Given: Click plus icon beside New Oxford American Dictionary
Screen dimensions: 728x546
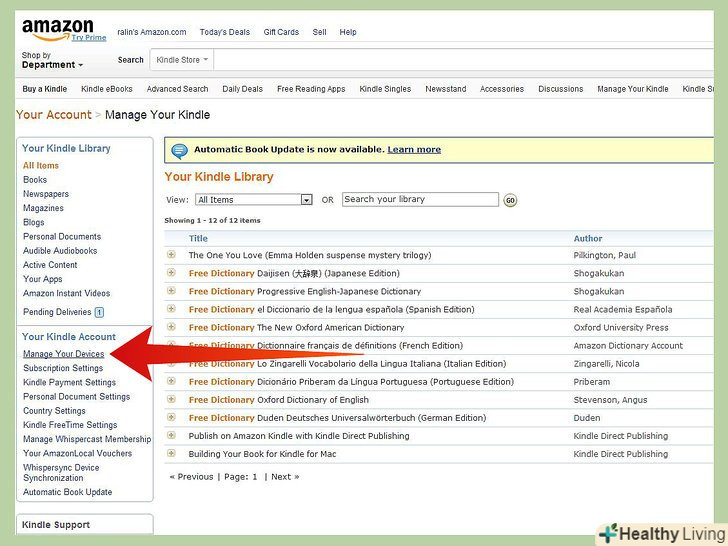Looking at the screenshot, I should [x=172, y=327].
